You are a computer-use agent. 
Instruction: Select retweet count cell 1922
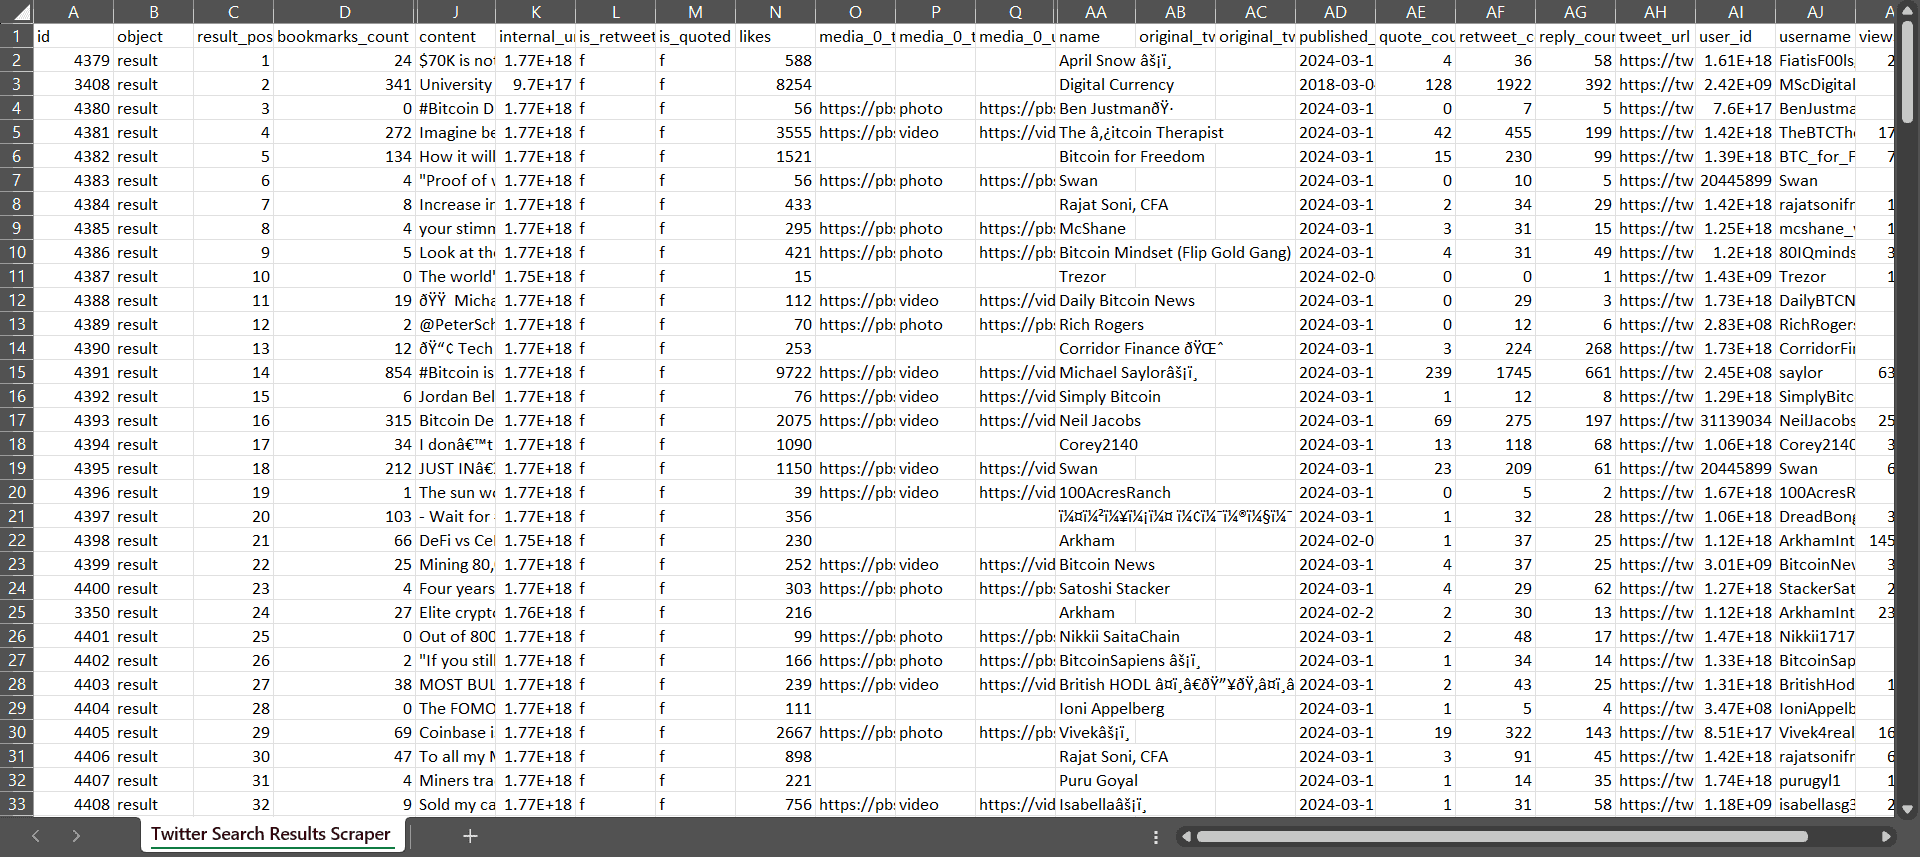tap(1496, 84)
